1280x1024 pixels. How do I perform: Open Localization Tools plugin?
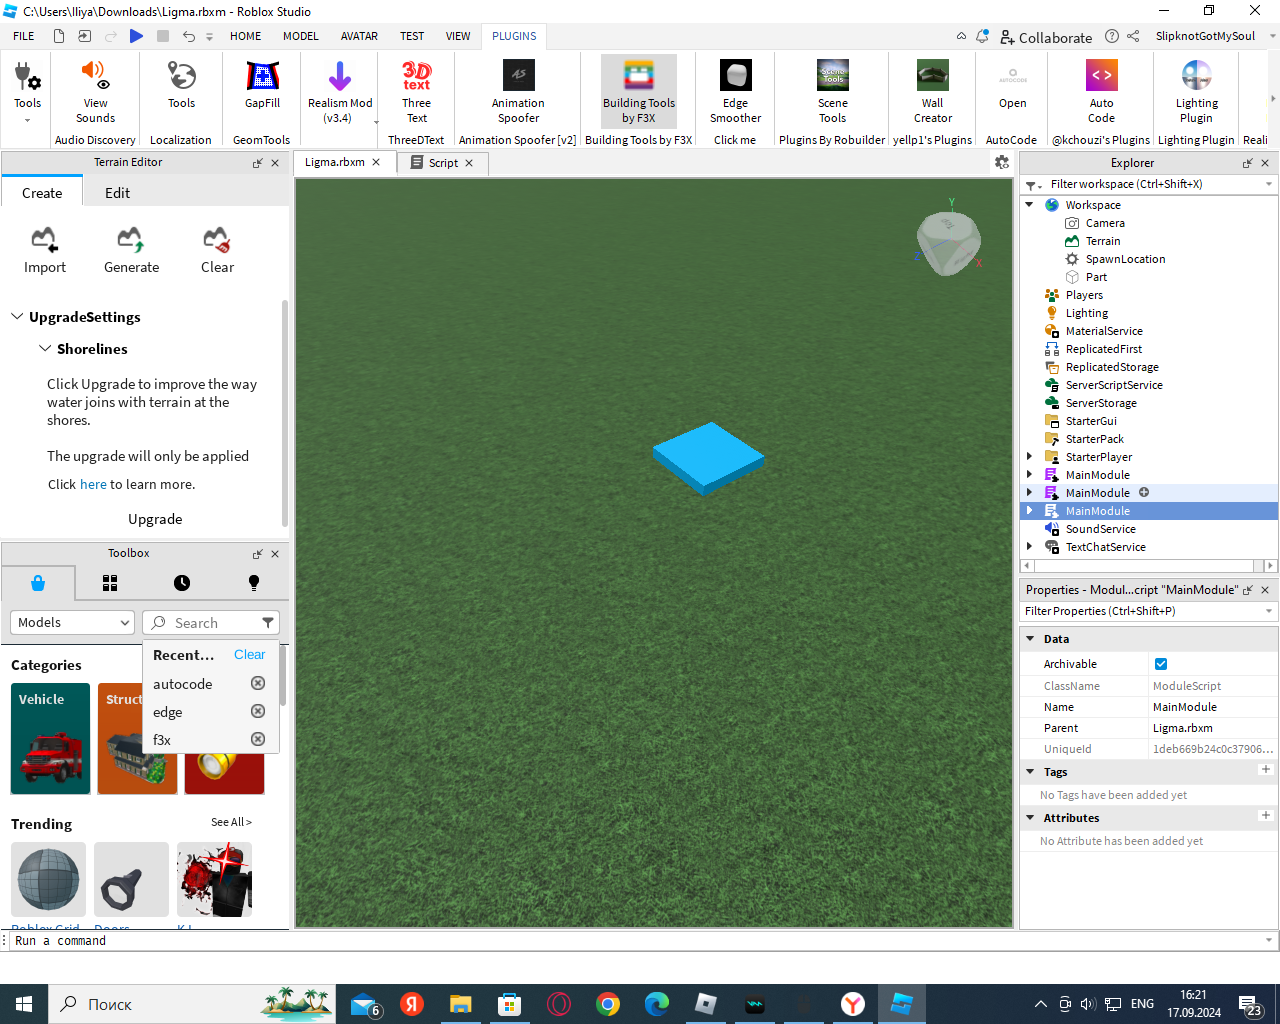(x=181, y=84)
